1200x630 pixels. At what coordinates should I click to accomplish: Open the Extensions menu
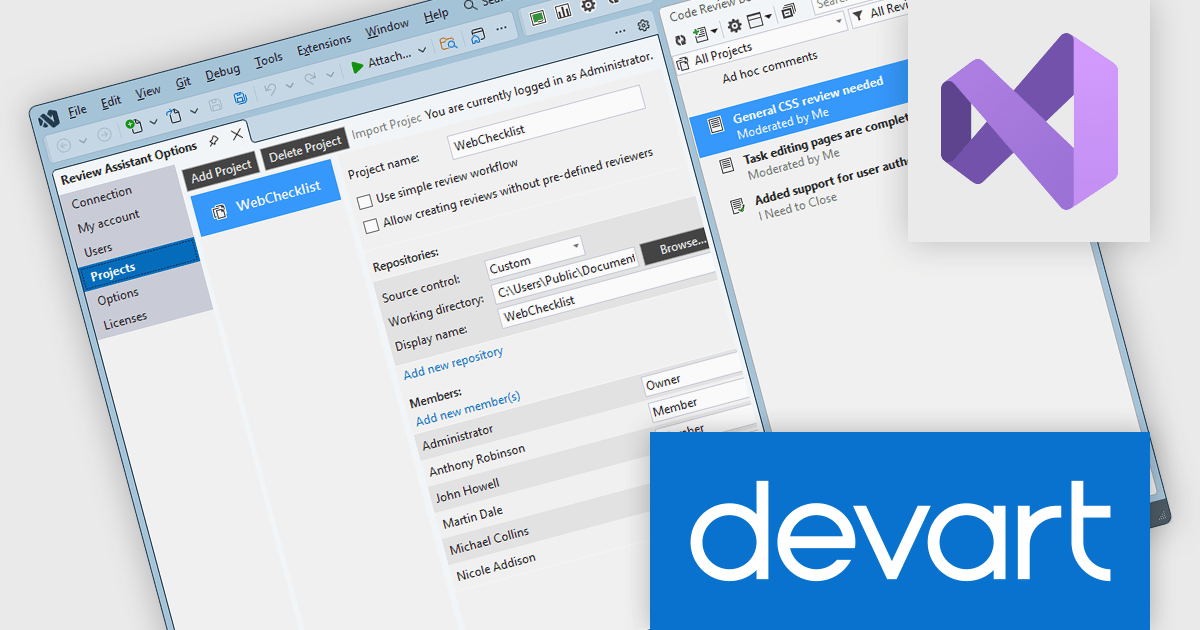point(324,45)
